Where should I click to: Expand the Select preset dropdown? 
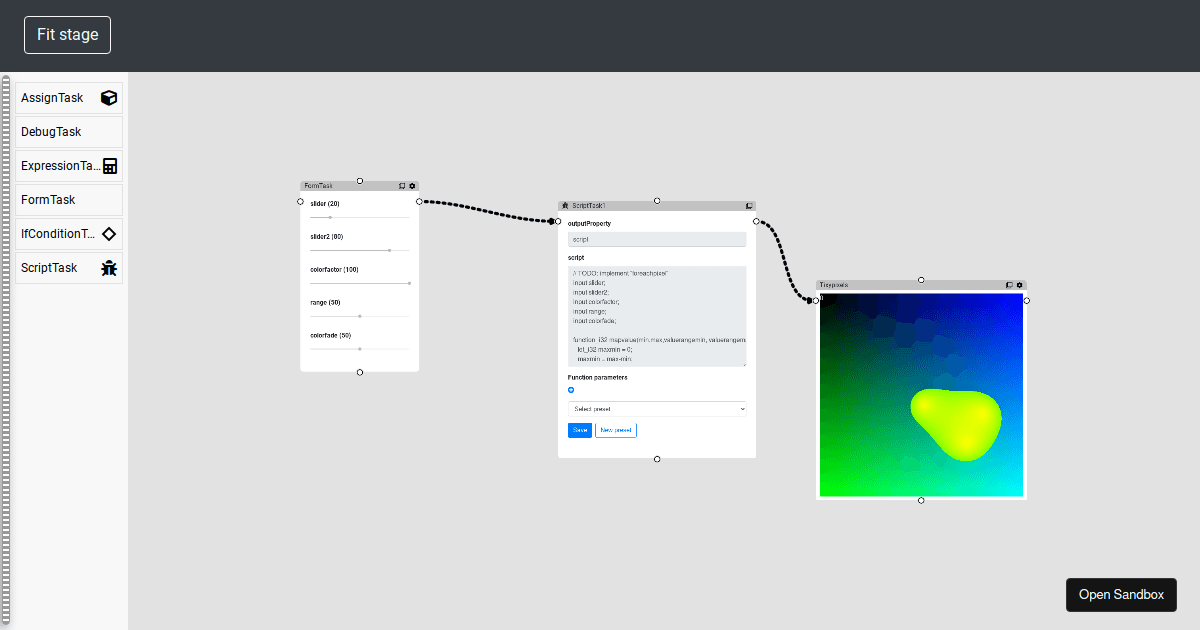tap(657, 409)
